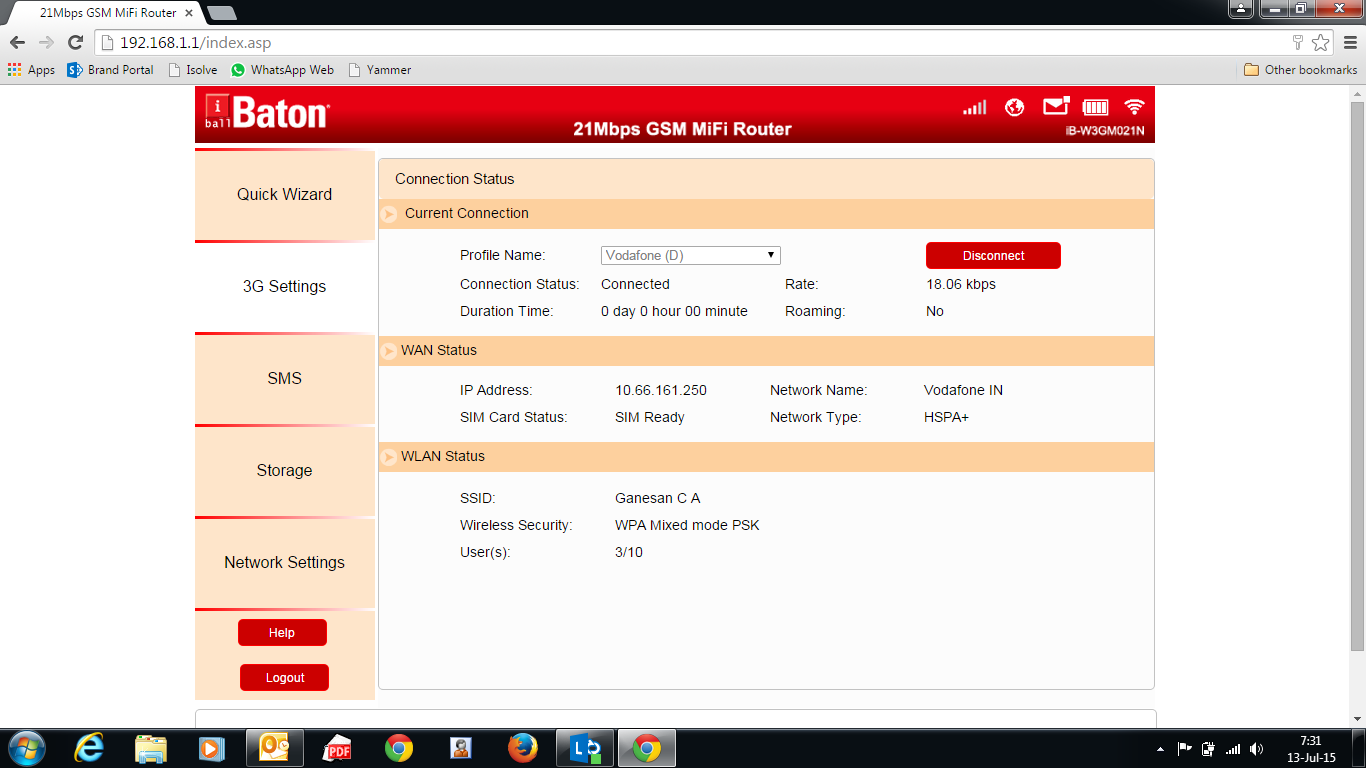Collapse the Current Connection section arrow
The image size is (1366, 768).
click(x=390, y=214)
